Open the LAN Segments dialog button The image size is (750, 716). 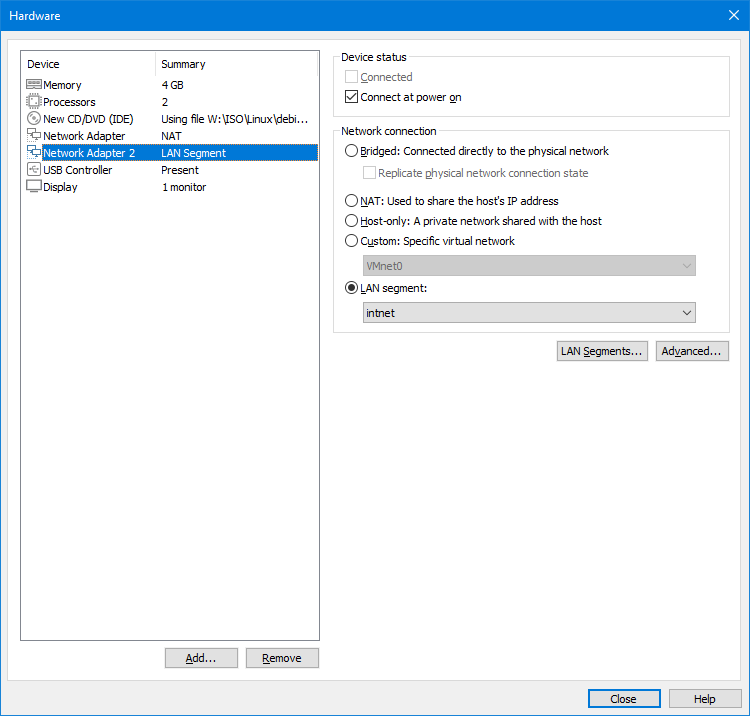[x=602, y=351]
